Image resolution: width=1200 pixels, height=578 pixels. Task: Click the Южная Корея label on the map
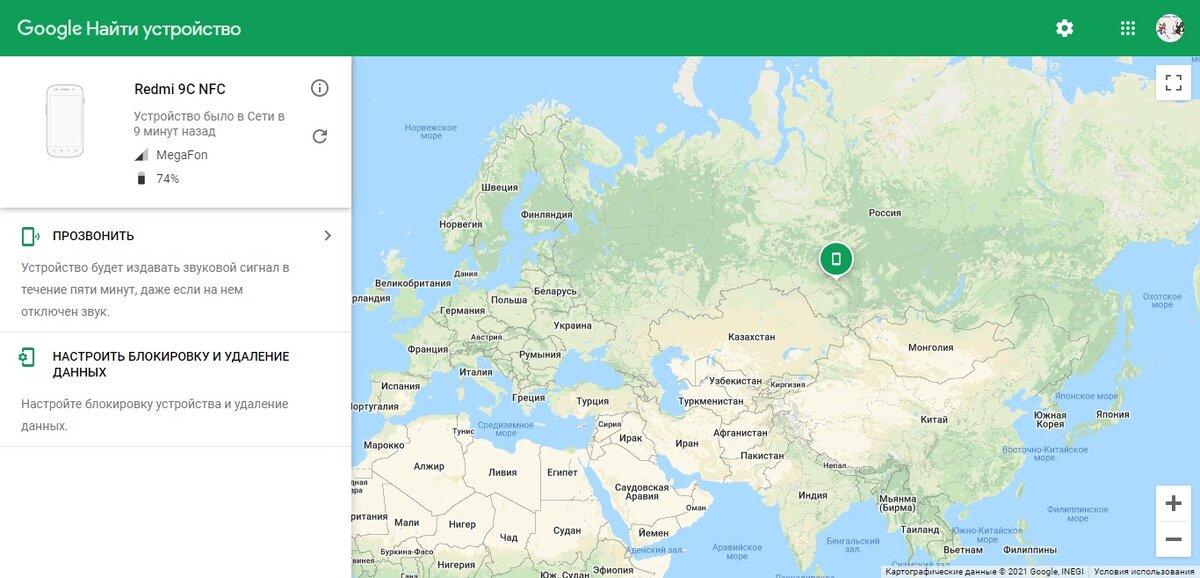1049,420
